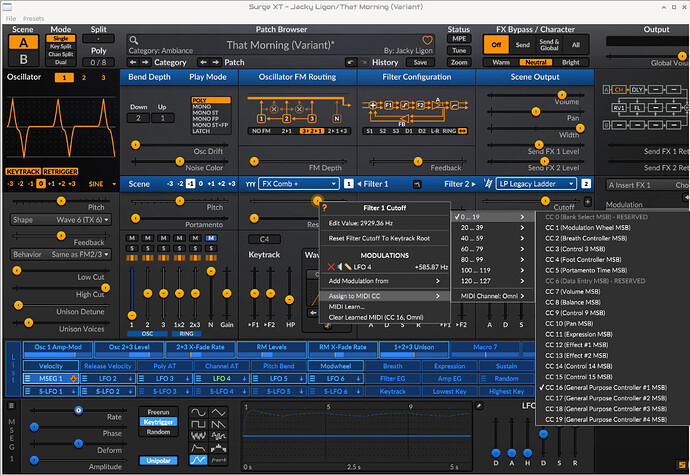
Task: Toggle the KEYTRACK oscillator option
Action: [23, 172]
